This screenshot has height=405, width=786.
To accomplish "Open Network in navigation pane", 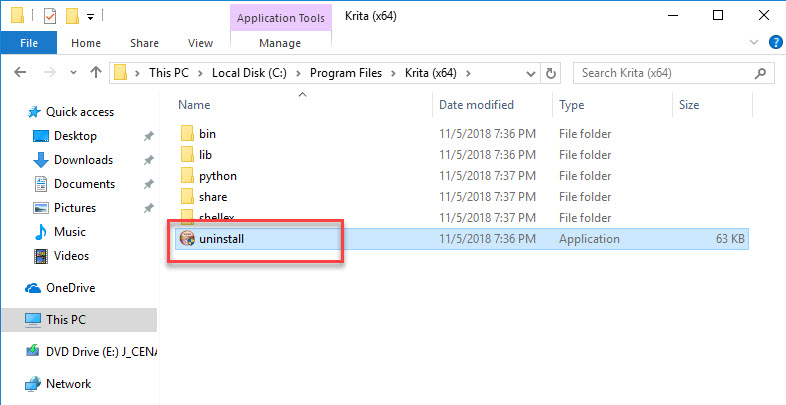I will point(68,384).
